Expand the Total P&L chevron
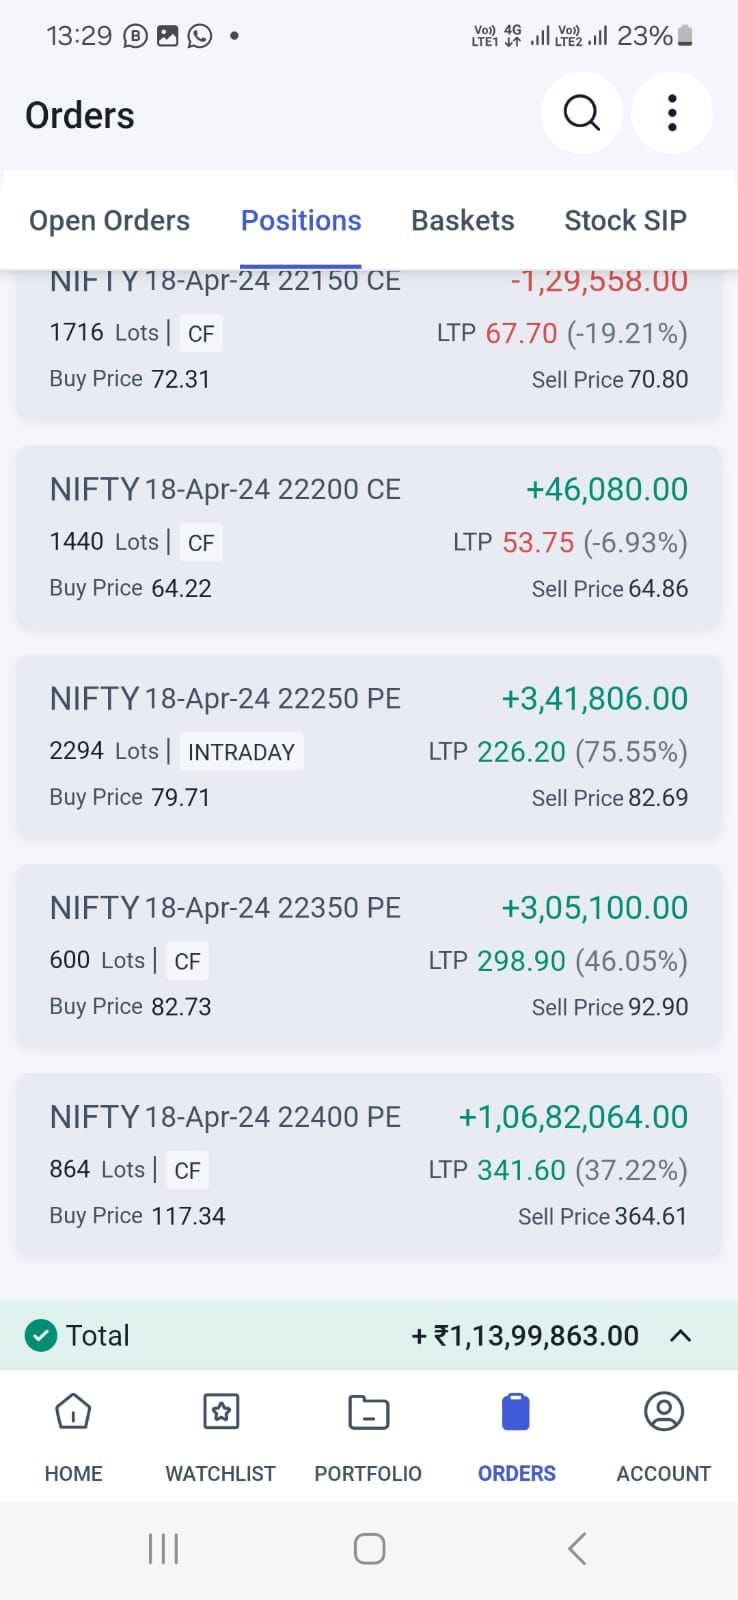The image size is (738, 1600). [680, 1335]
